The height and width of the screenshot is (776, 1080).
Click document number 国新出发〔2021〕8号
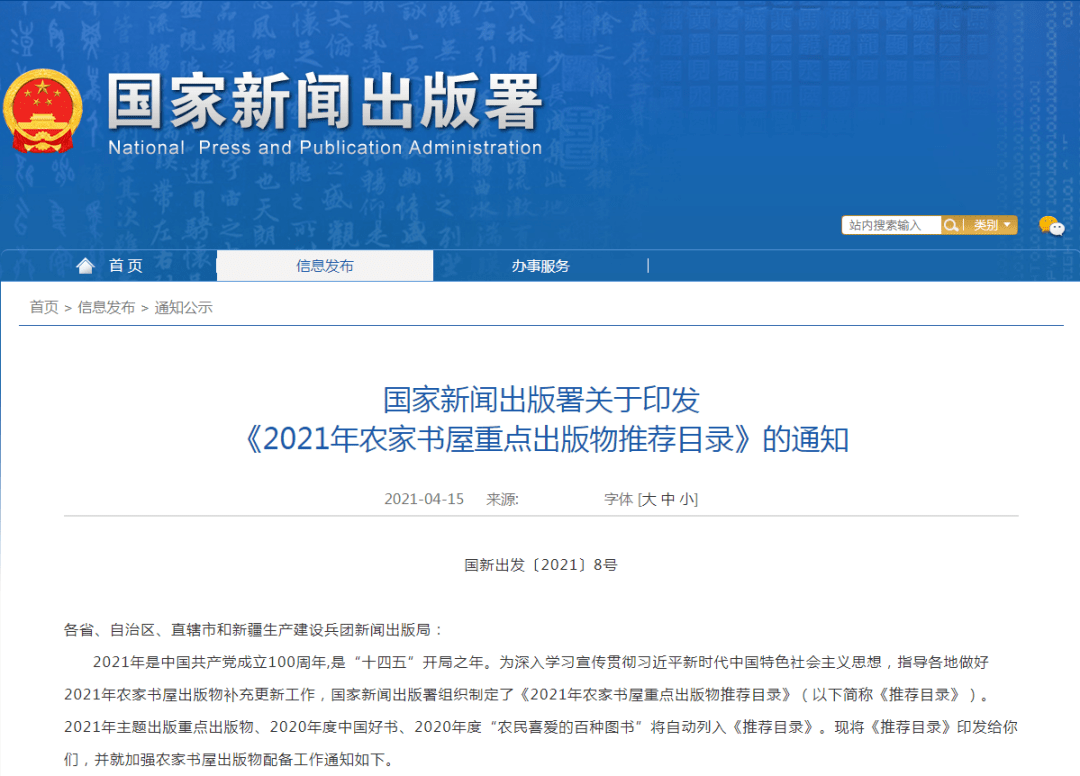pyautogui.click(x=541, y=565)
